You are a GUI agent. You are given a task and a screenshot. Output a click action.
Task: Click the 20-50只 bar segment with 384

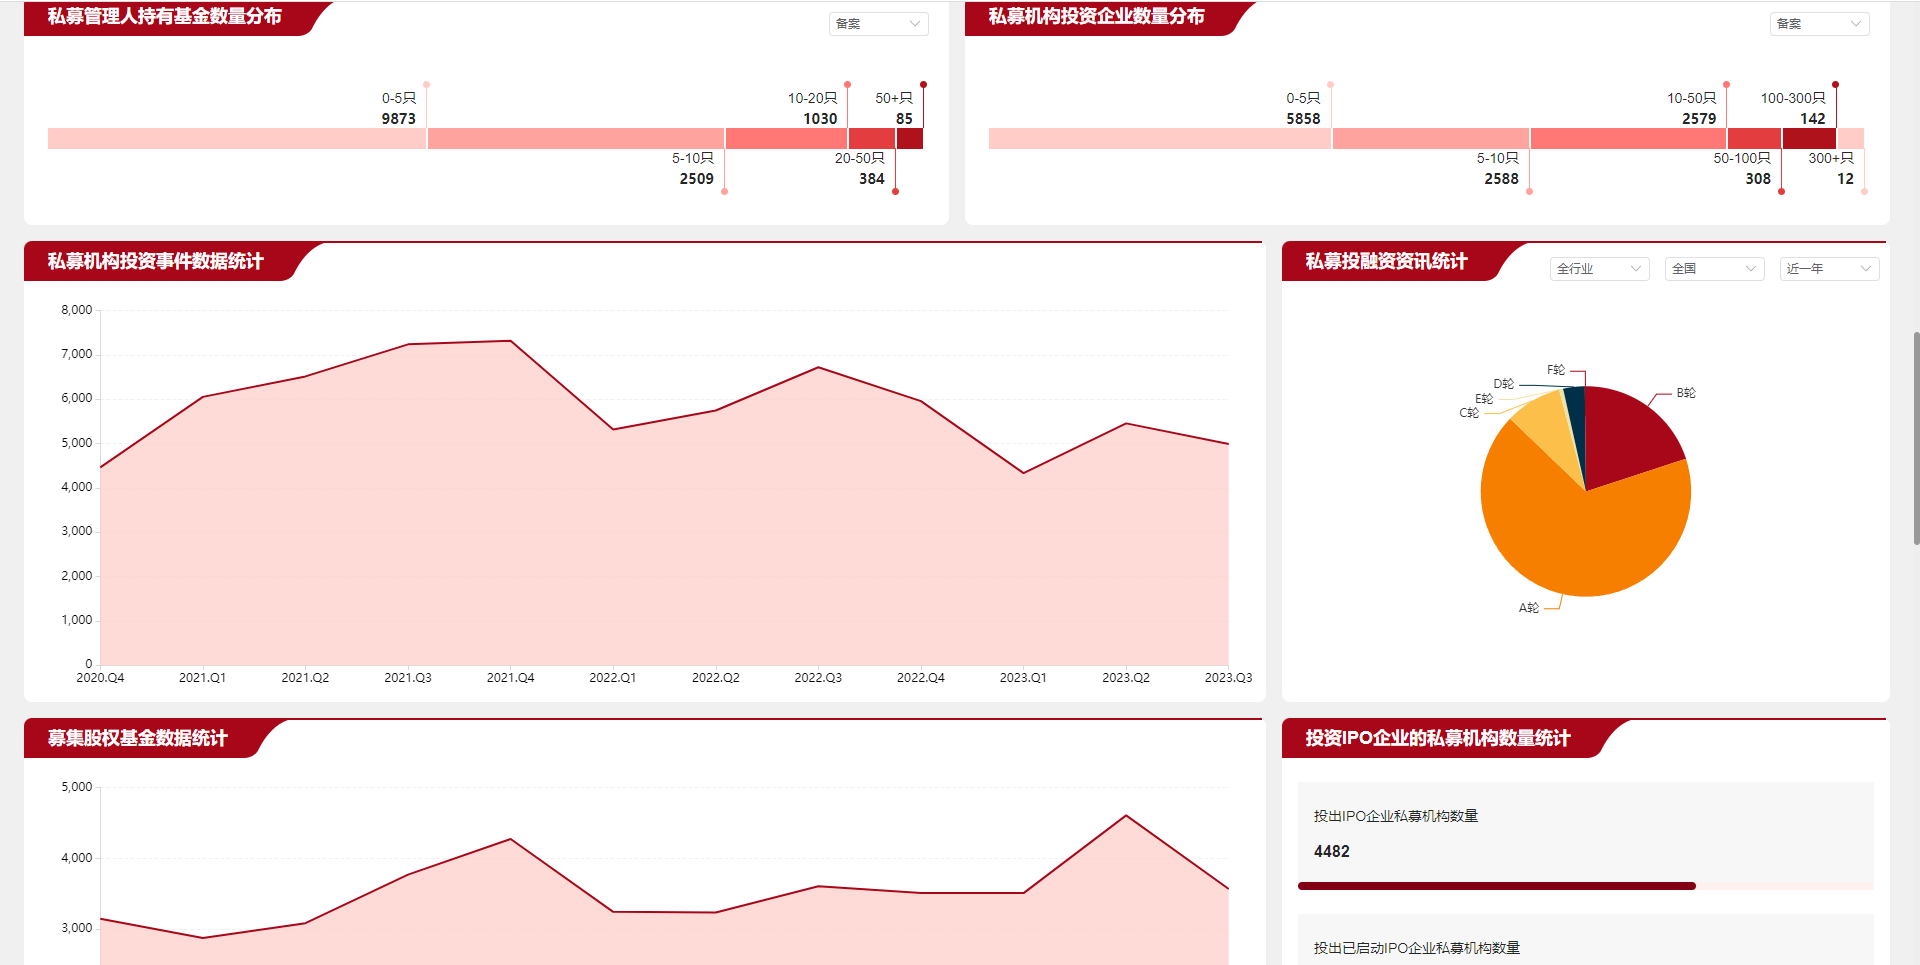[872, 139]
